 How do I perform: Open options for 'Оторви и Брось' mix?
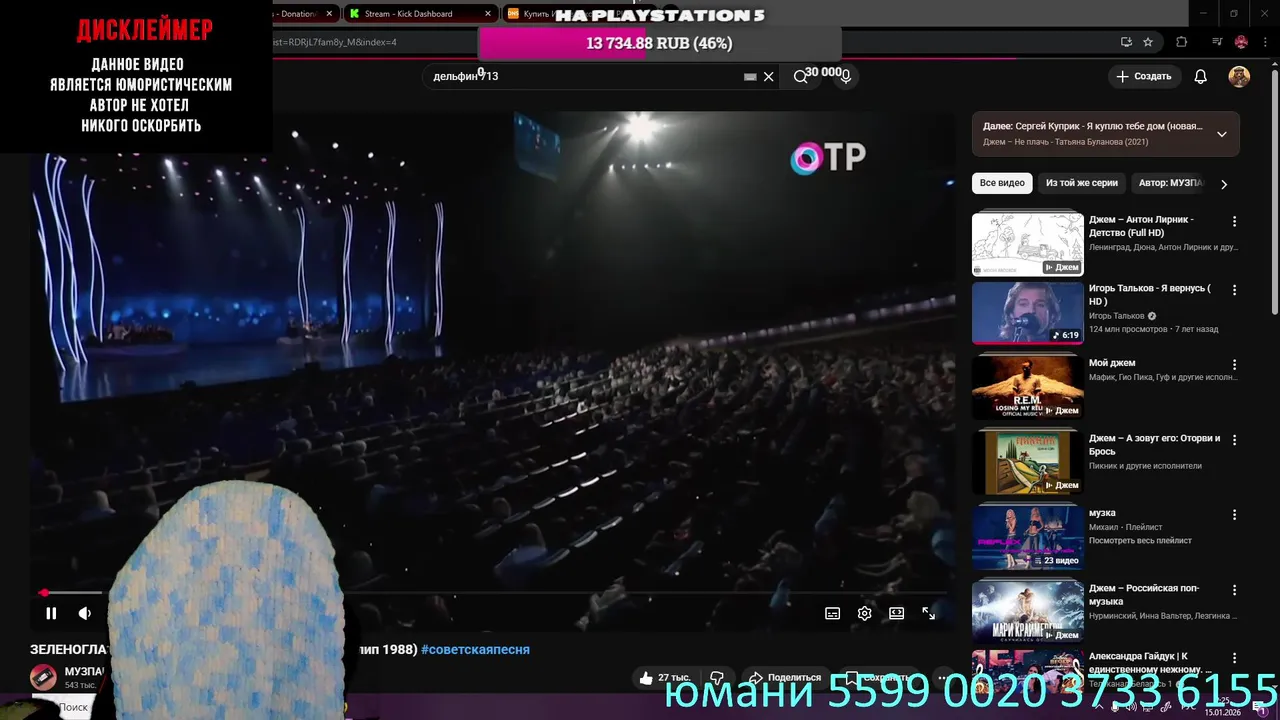point(1234,440)
